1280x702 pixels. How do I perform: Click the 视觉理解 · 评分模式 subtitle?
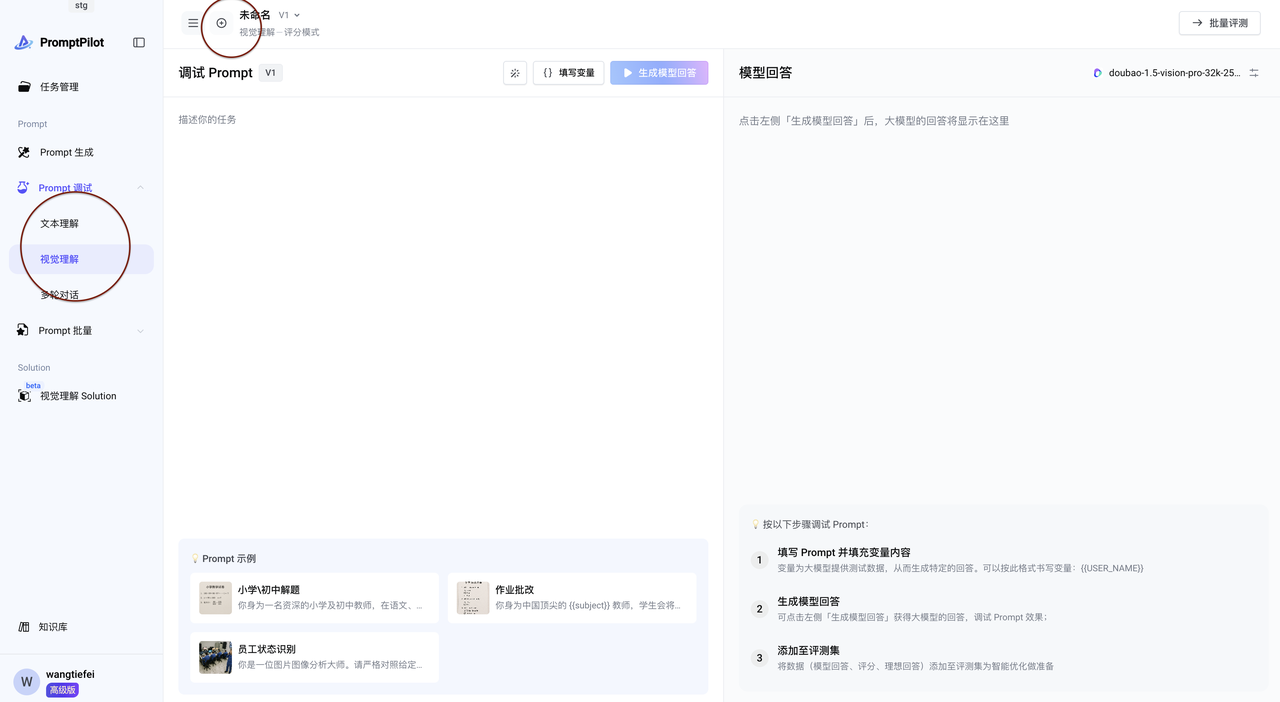point(279,32)
